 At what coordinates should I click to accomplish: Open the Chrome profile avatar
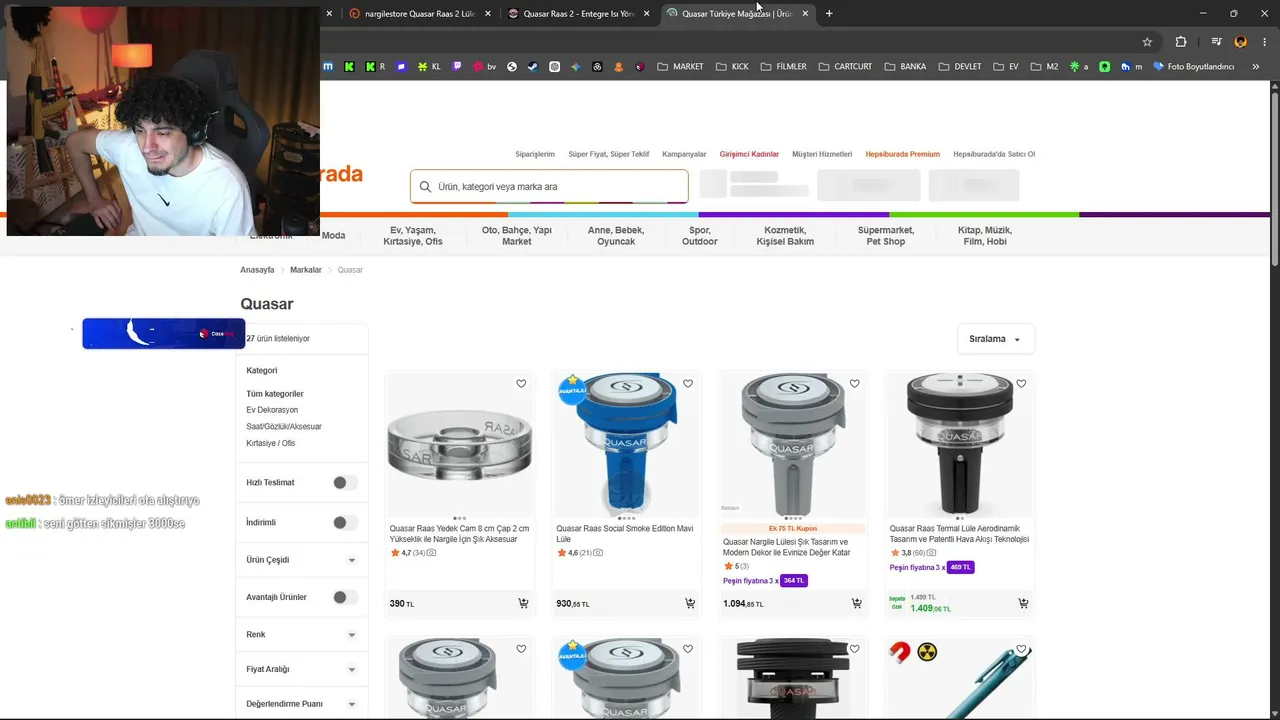pyautogui.click(x=1241, y=42)
